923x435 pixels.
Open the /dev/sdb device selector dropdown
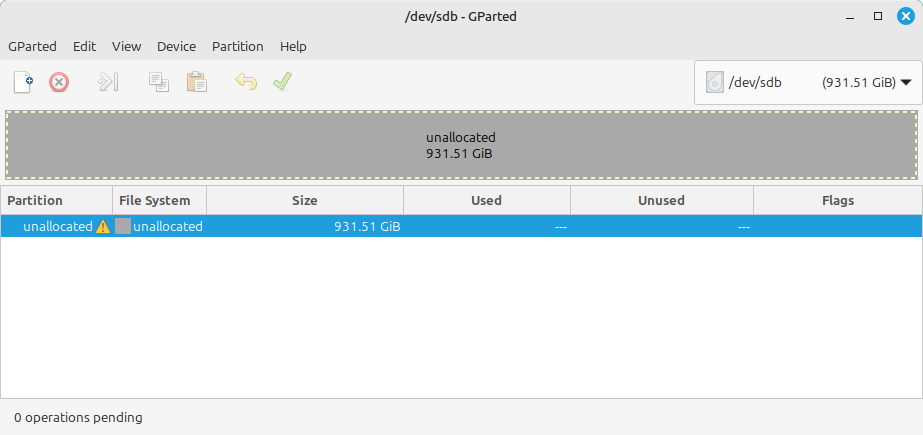tap(808, 82)
